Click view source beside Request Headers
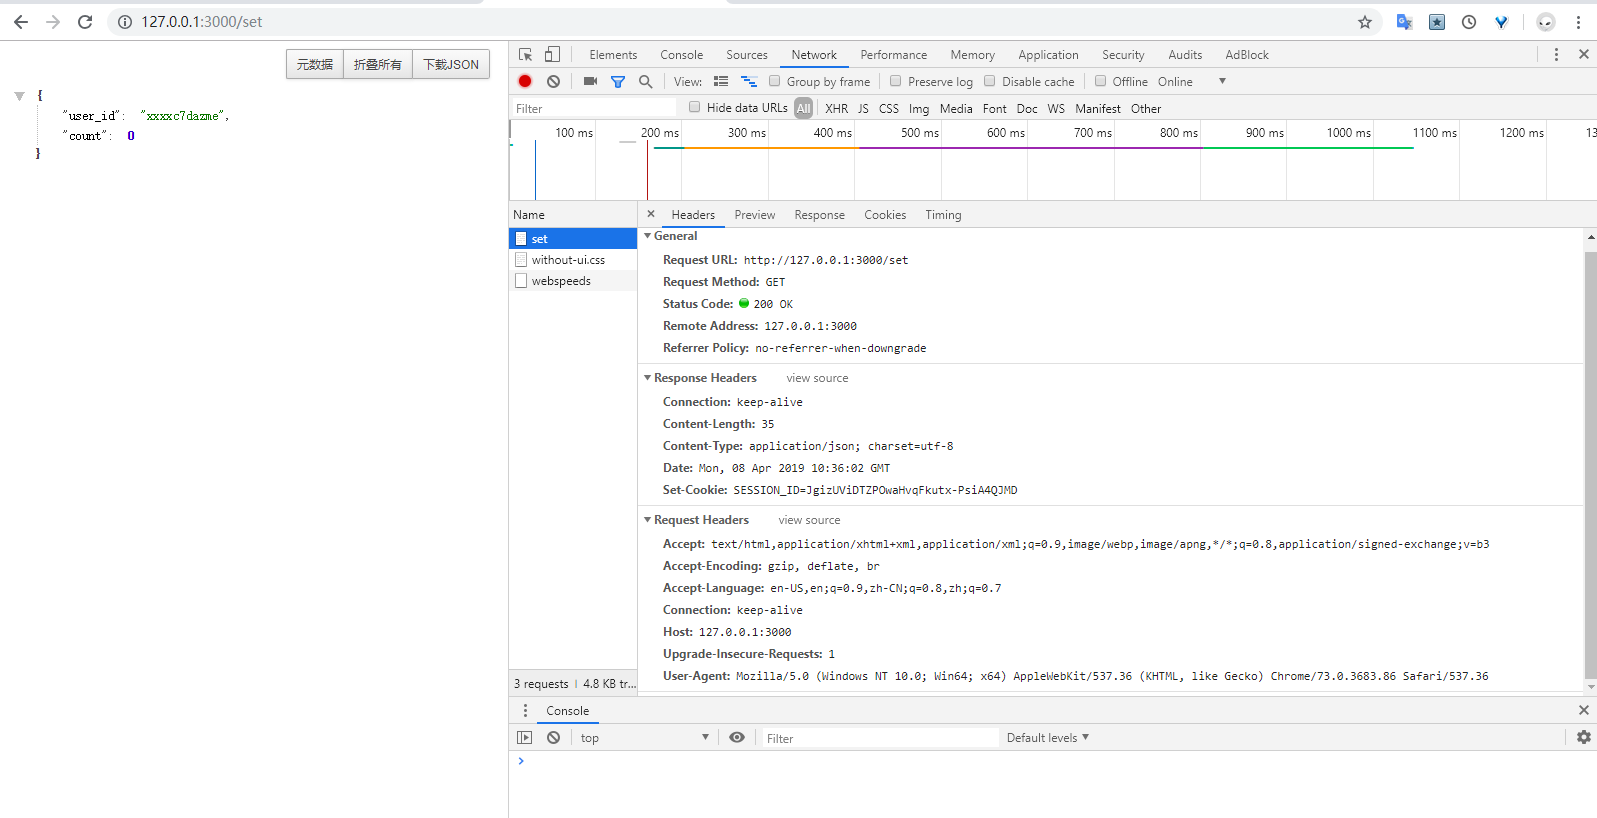1597x818 pixels. [809, 520]
